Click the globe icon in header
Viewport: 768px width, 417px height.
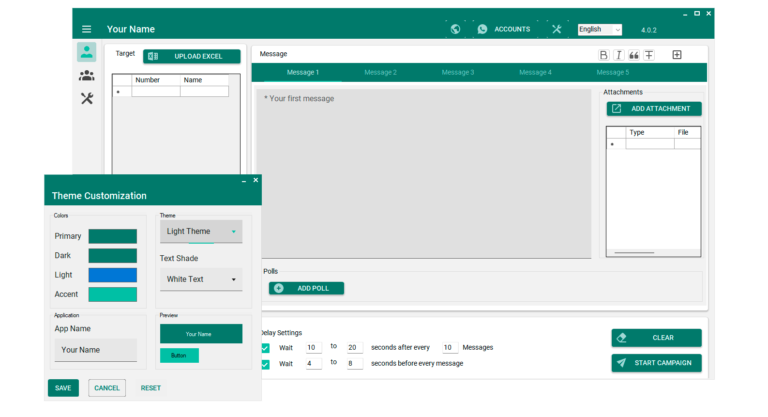point(455,29)
